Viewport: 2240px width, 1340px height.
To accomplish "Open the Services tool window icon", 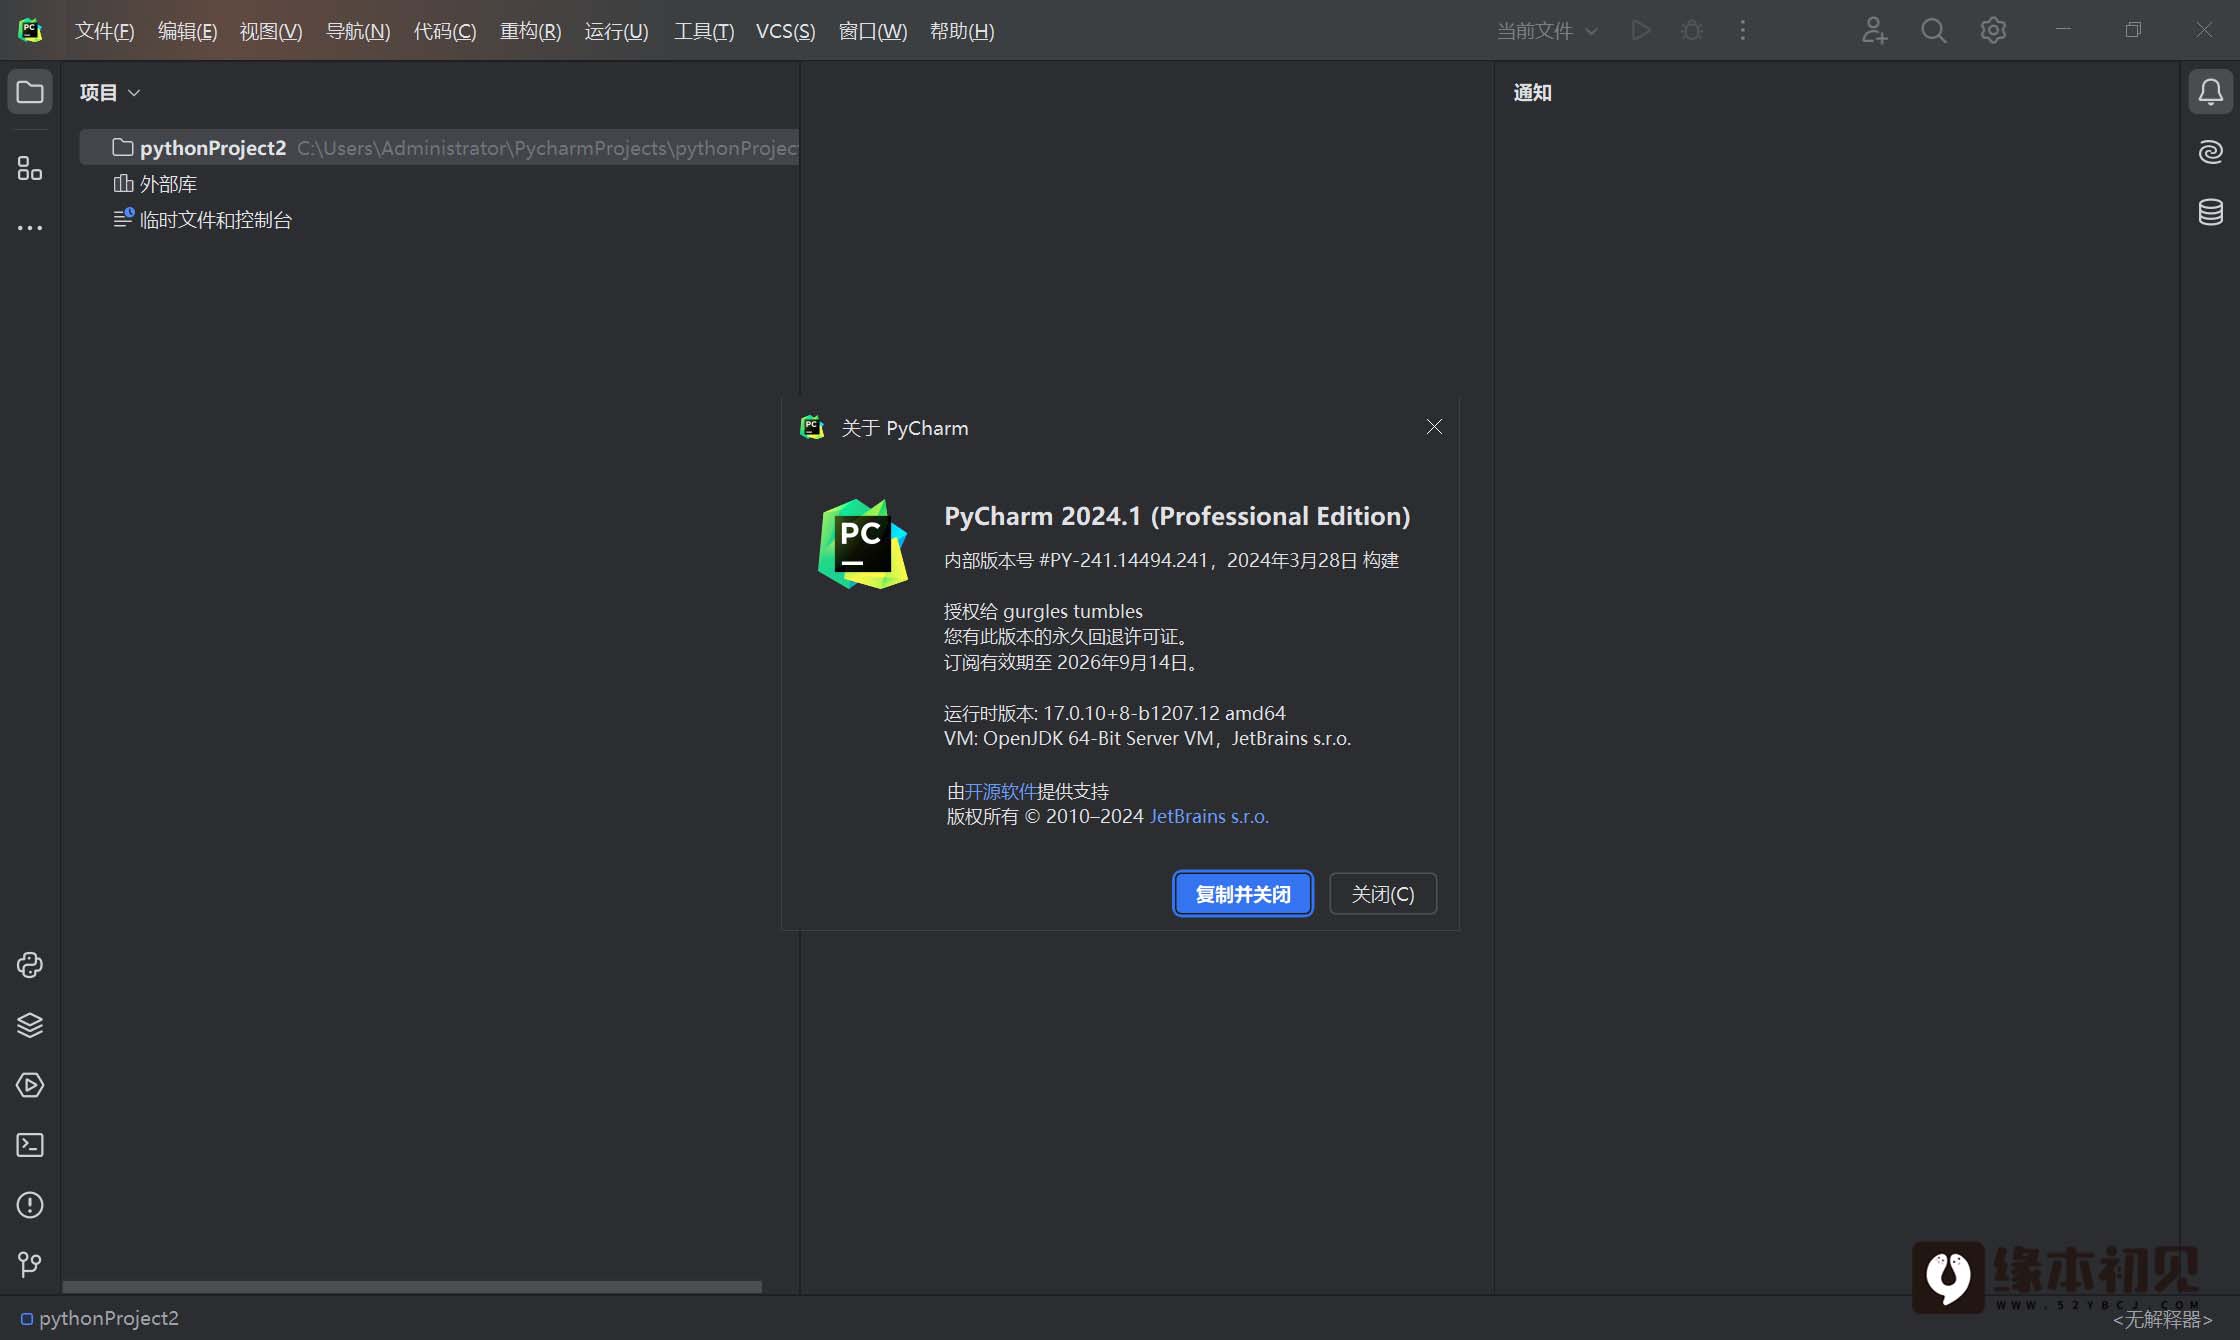I will [30, 1085].
